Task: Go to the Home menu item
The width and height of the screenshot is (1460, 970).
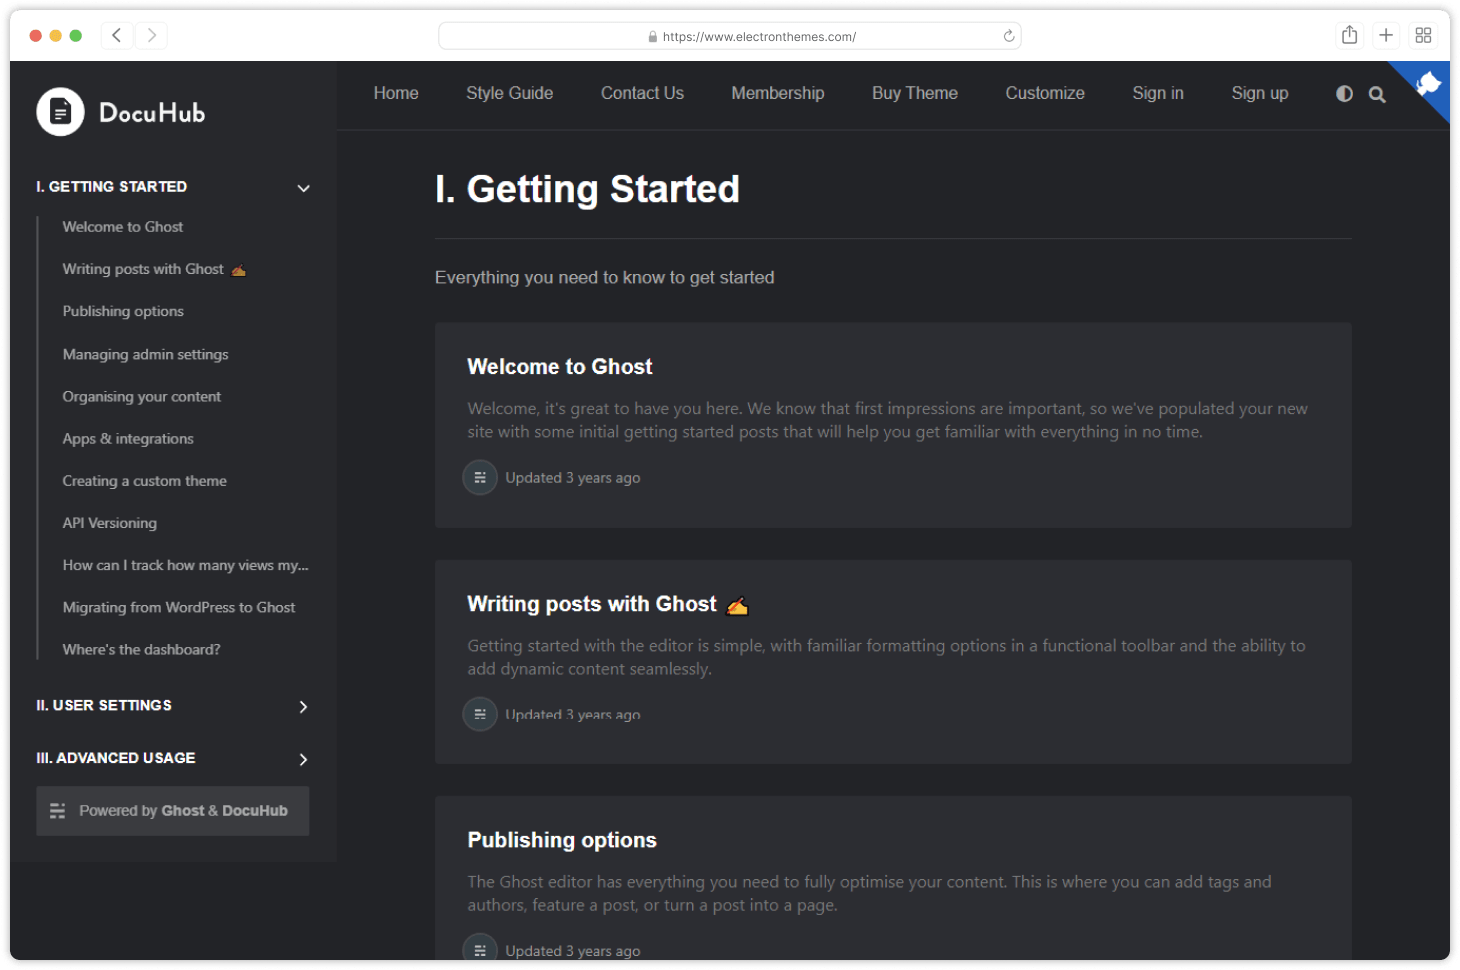Action: point(396,93)
